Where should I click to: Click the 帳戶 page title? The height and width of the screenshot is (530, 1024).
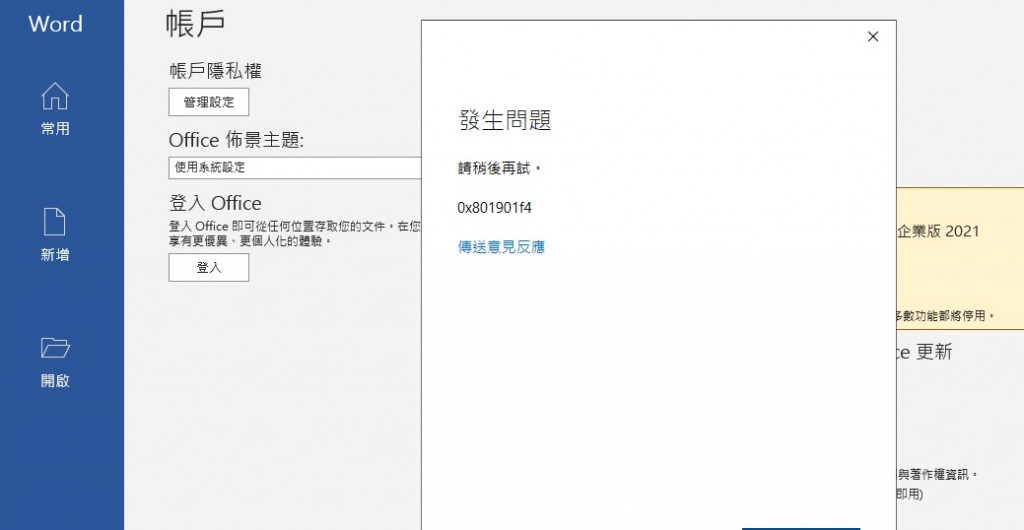[x=196, y=23]
